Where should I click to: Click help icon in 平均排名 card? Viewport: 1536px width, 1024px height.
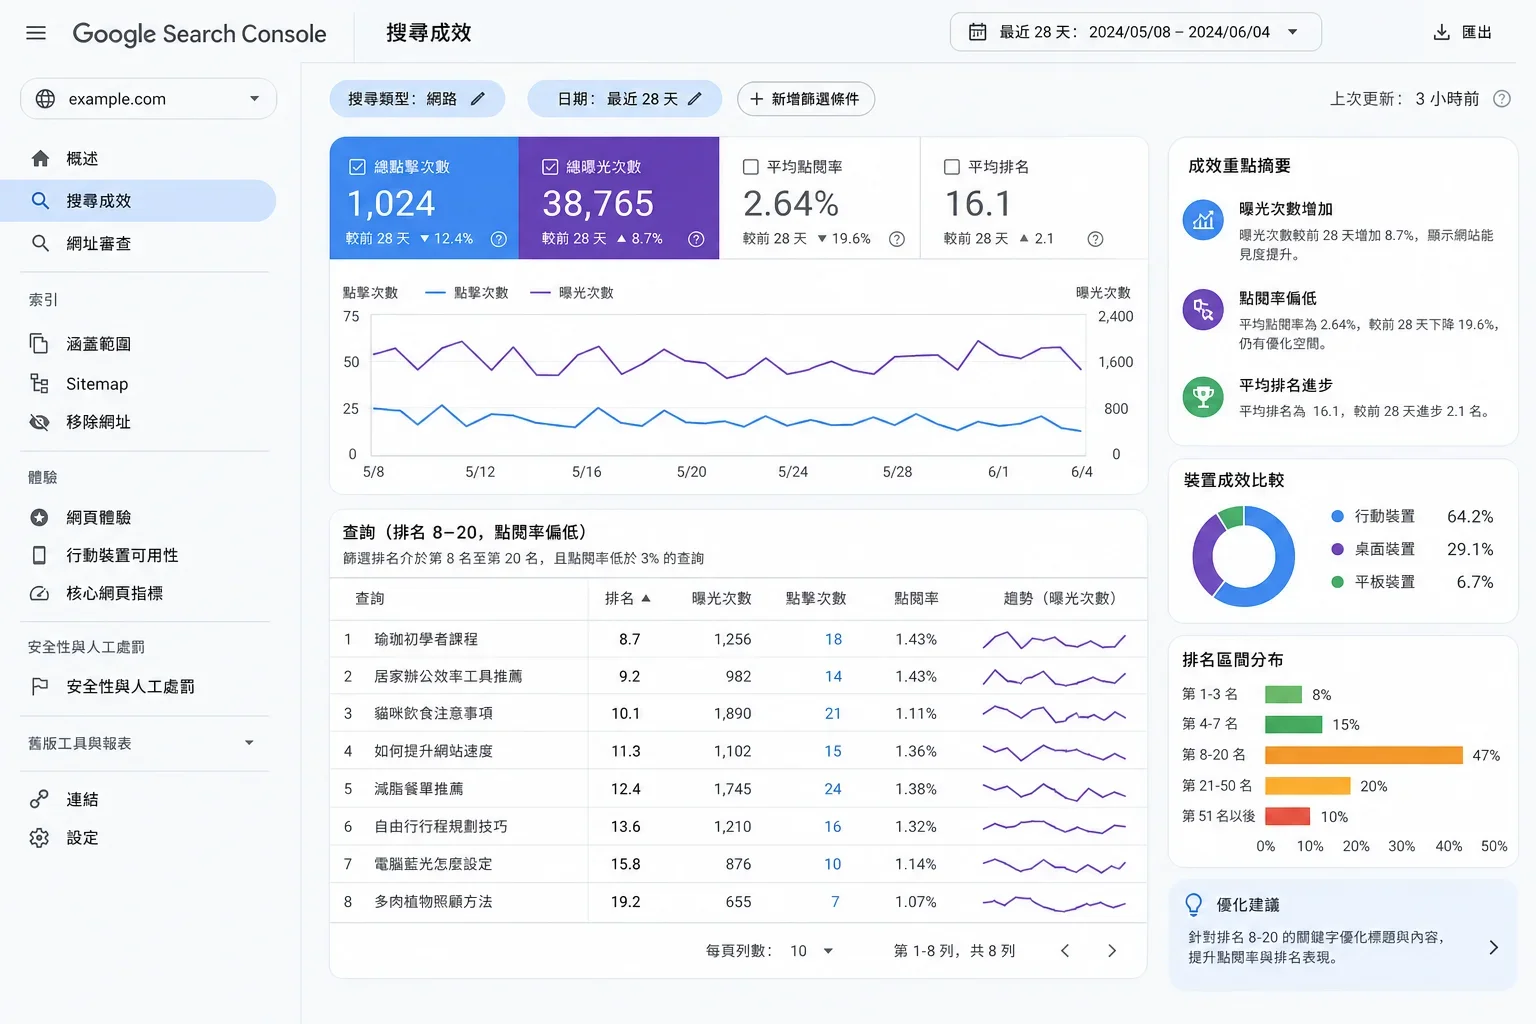tap(1095, 239)
